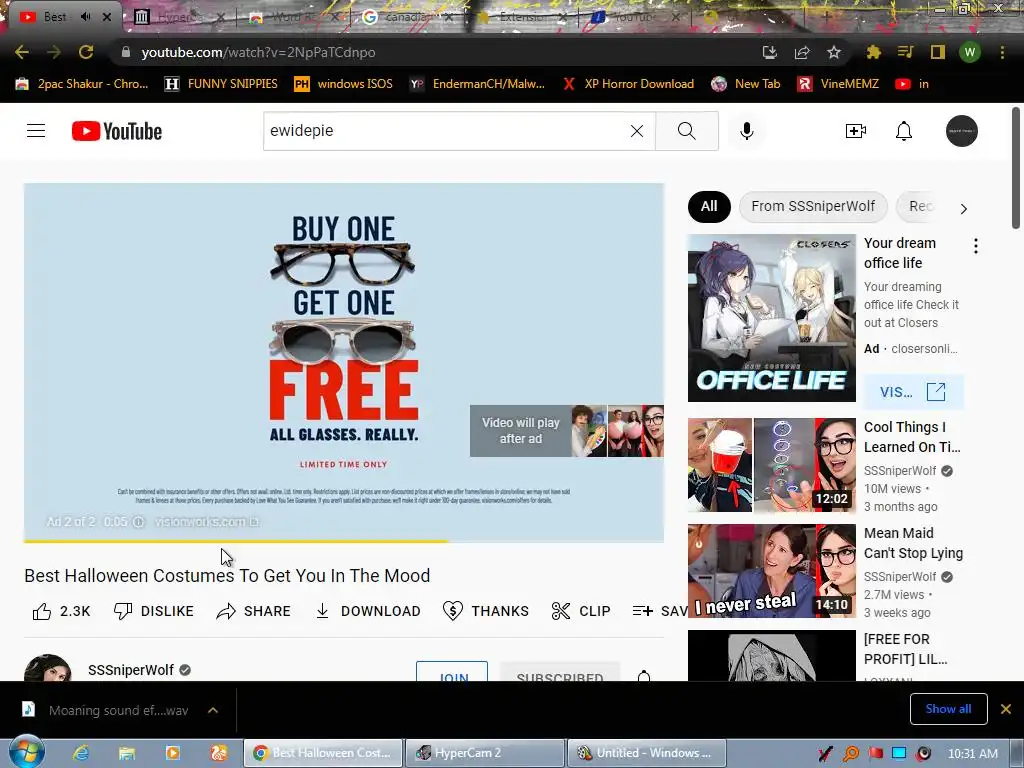Click Show all downloads button
1024x768 pixels.
(948, 709)
